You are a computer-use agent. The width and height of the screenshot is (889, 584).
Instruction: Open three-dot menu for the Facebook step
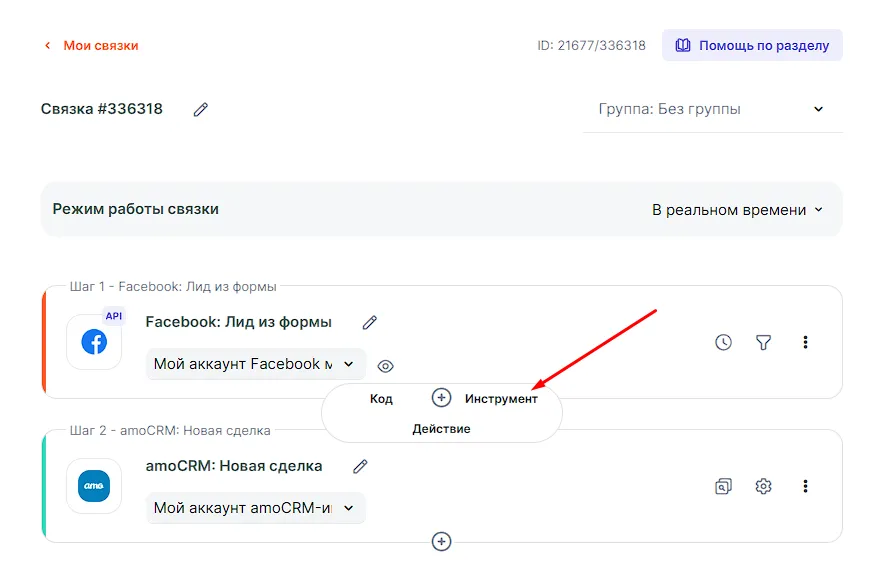pyautogui.click(x=805, y=342)
